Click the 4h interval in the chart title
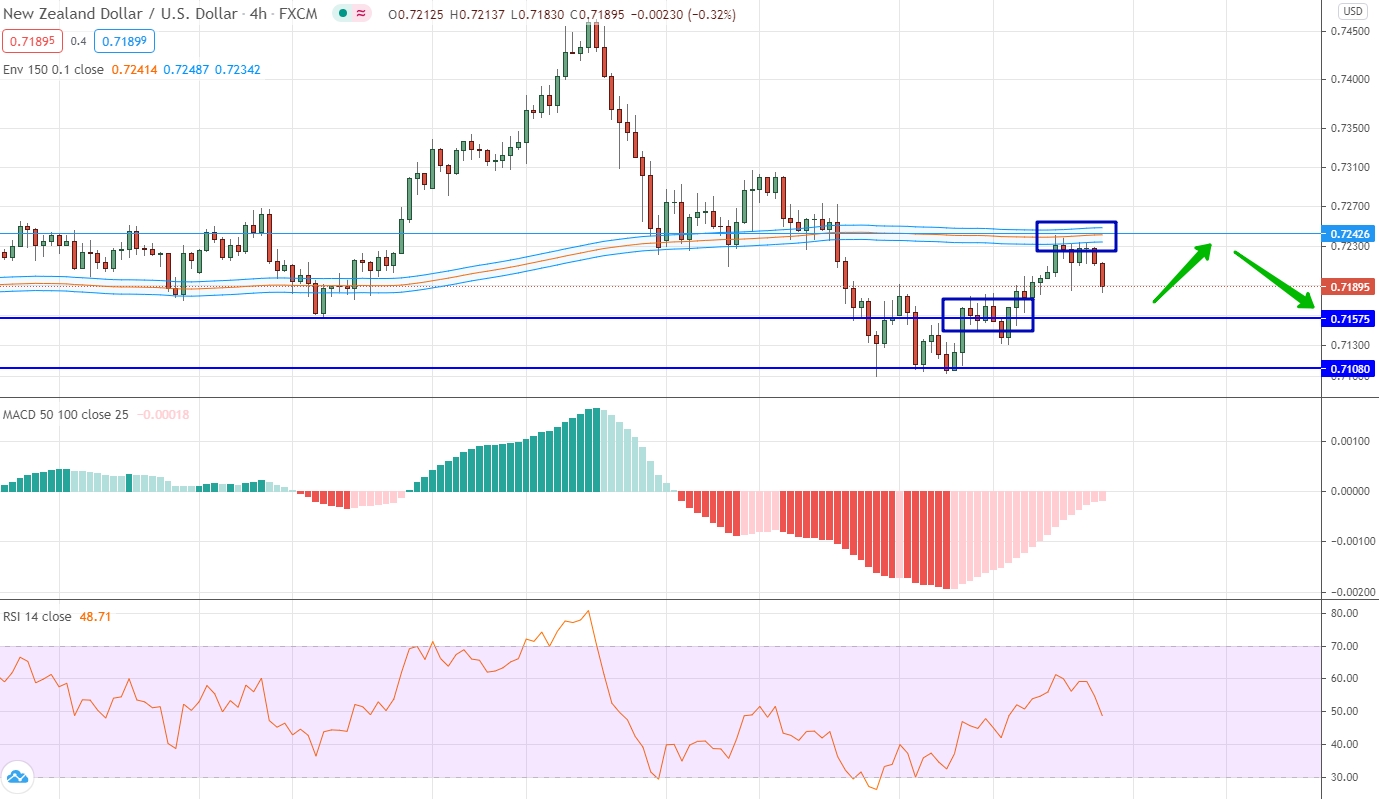This screenshot has width=1379, height=799. coord(258,14)
